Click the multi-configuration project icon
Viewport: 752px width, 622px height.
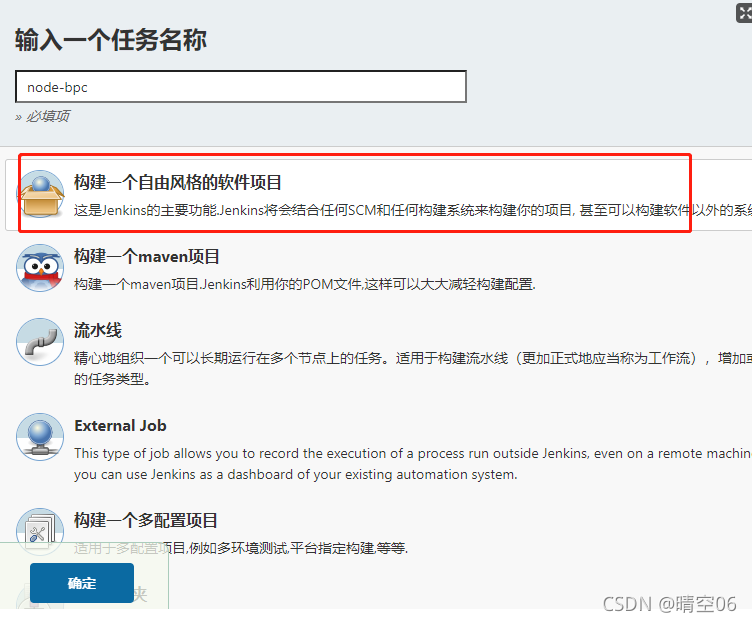point(40,531)
